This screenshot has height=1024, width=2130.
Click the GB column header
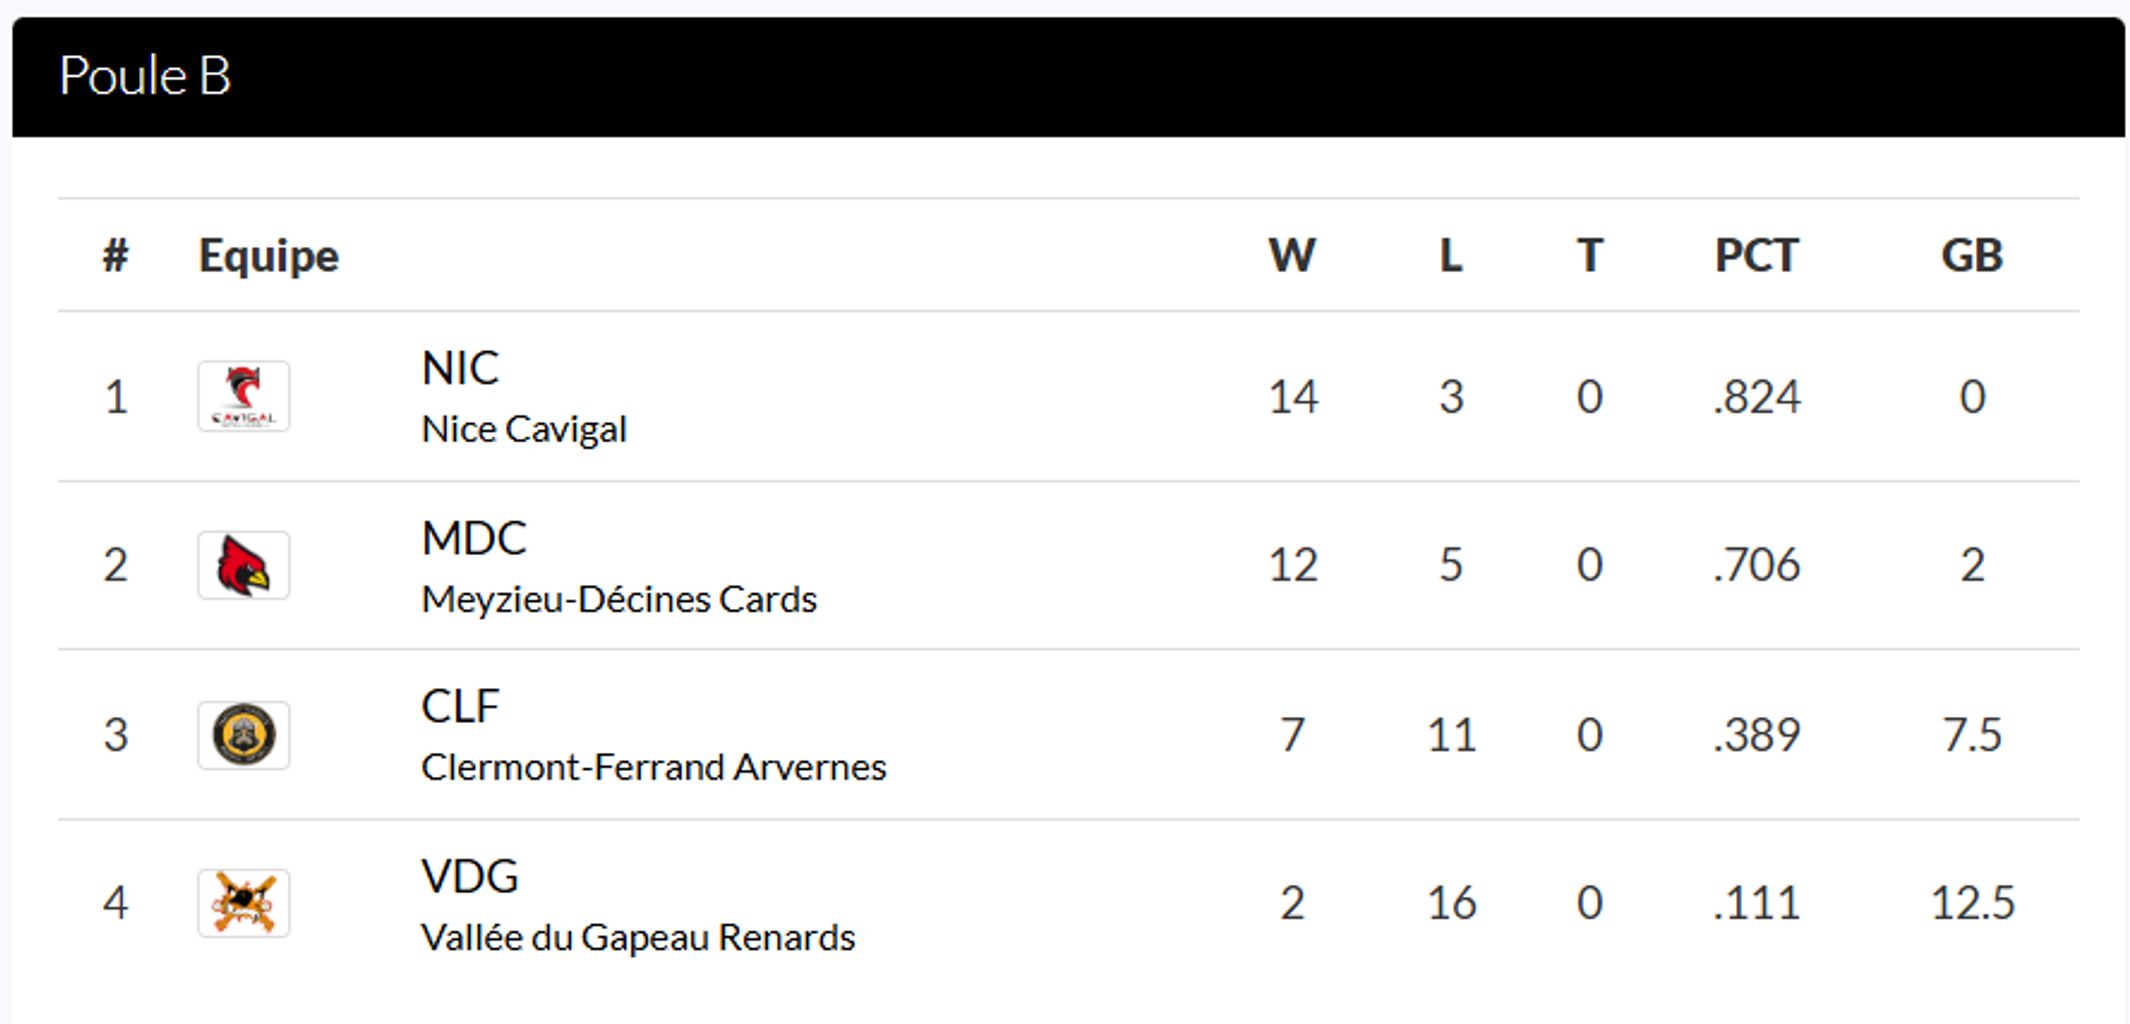coord(1971,256)
